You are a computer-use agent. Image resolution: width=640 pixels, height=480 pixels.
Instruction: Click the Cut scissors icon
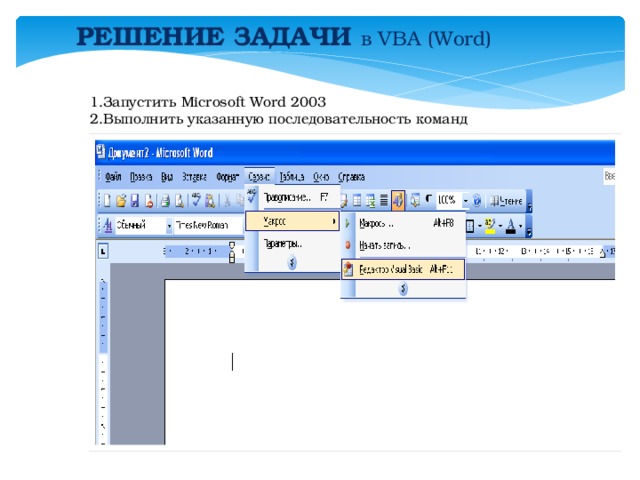[x=227, y=200]
